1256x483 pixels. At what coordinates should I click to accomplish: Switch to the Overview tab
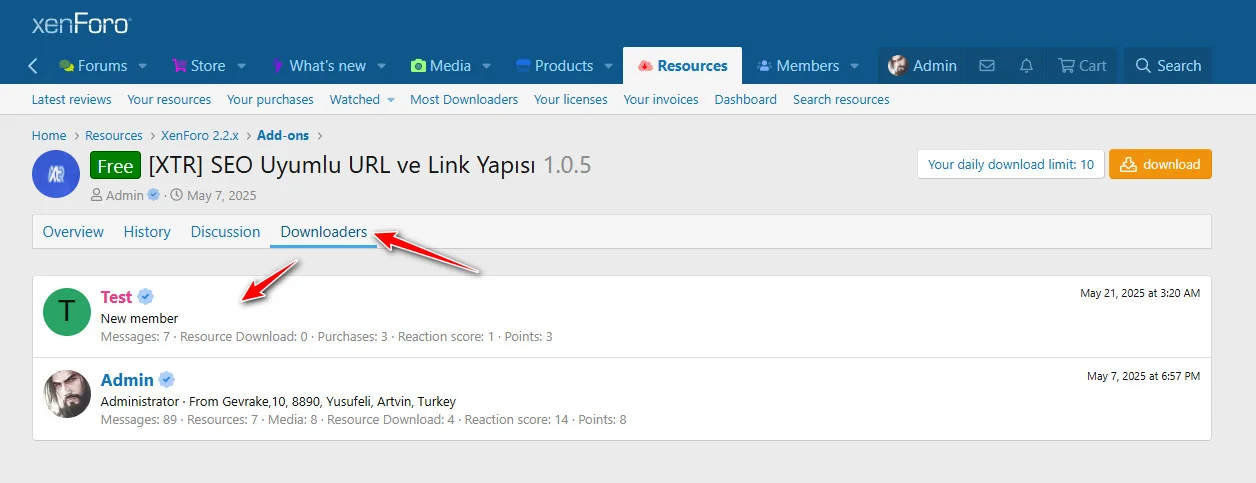[73, 231]
